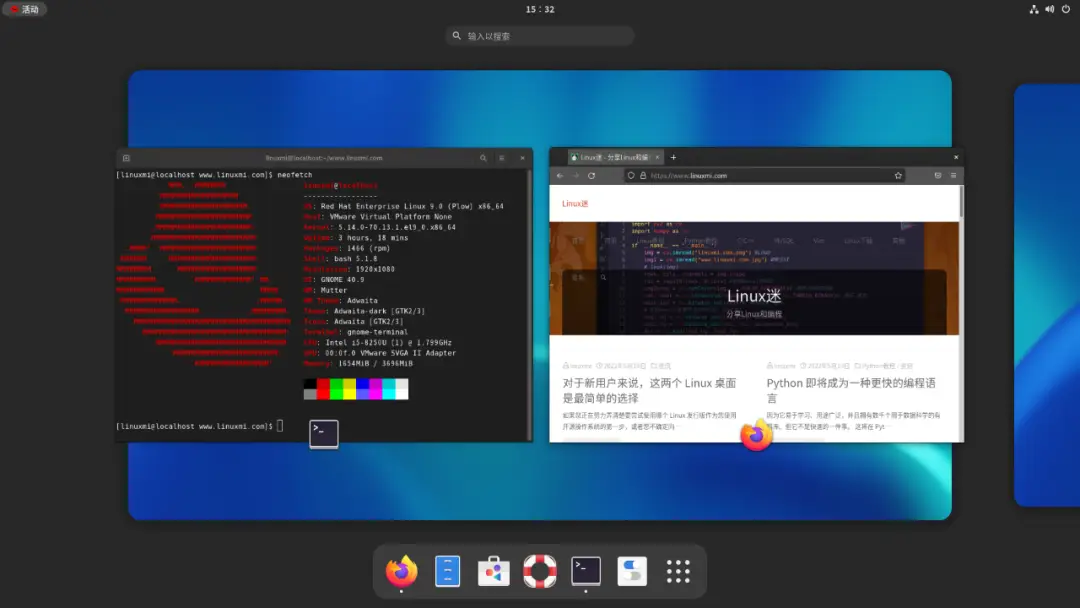The width and height of the screenshot is (1080, 608).
Task: Show the all applications grid
Action: click(678, 571)
